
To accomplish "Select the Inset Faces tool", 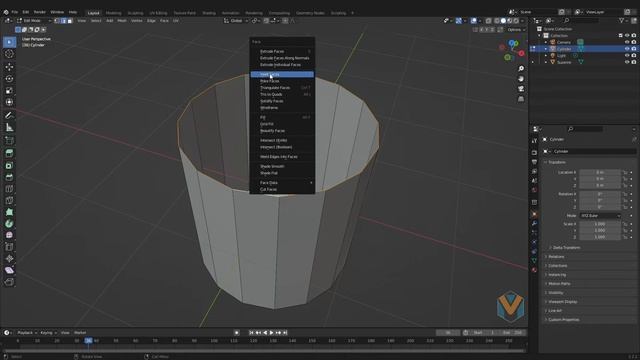I will (9, 165).
